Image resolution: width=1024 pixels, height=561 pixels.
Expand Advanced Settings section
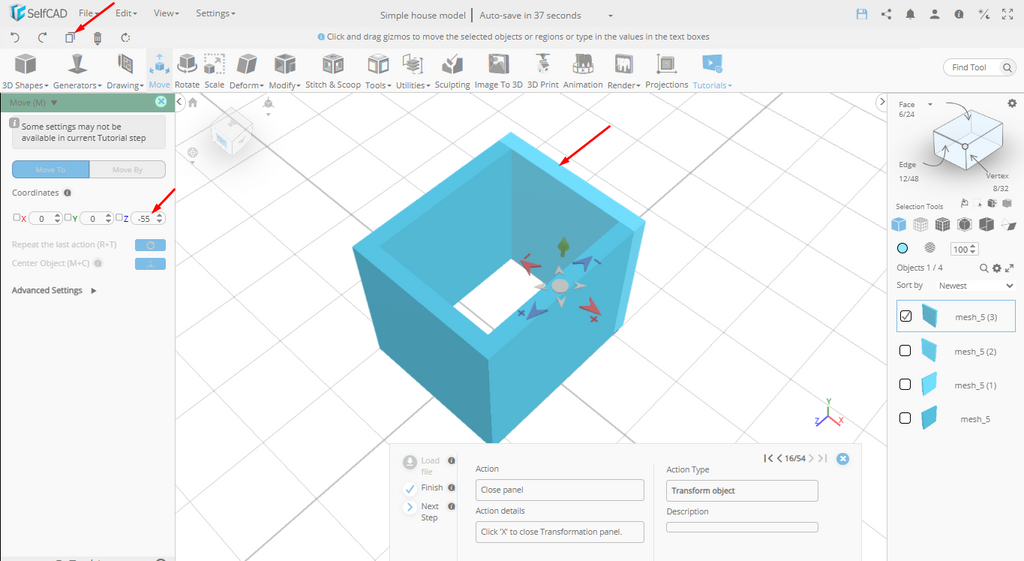click(54, 290)
